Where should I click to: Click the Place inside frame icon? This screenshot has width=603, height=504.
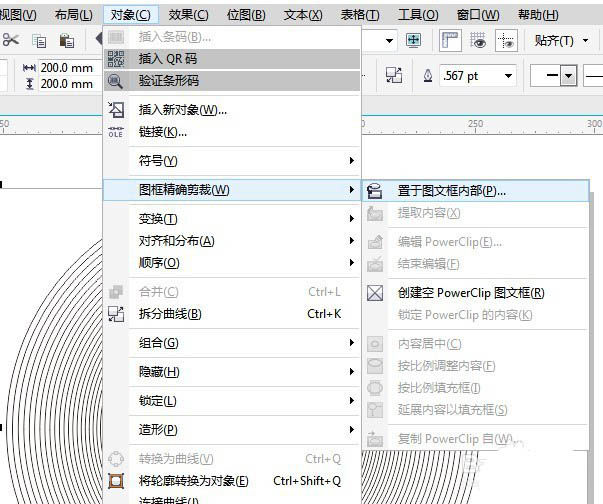pyautogui.click(x=375, y=191)
